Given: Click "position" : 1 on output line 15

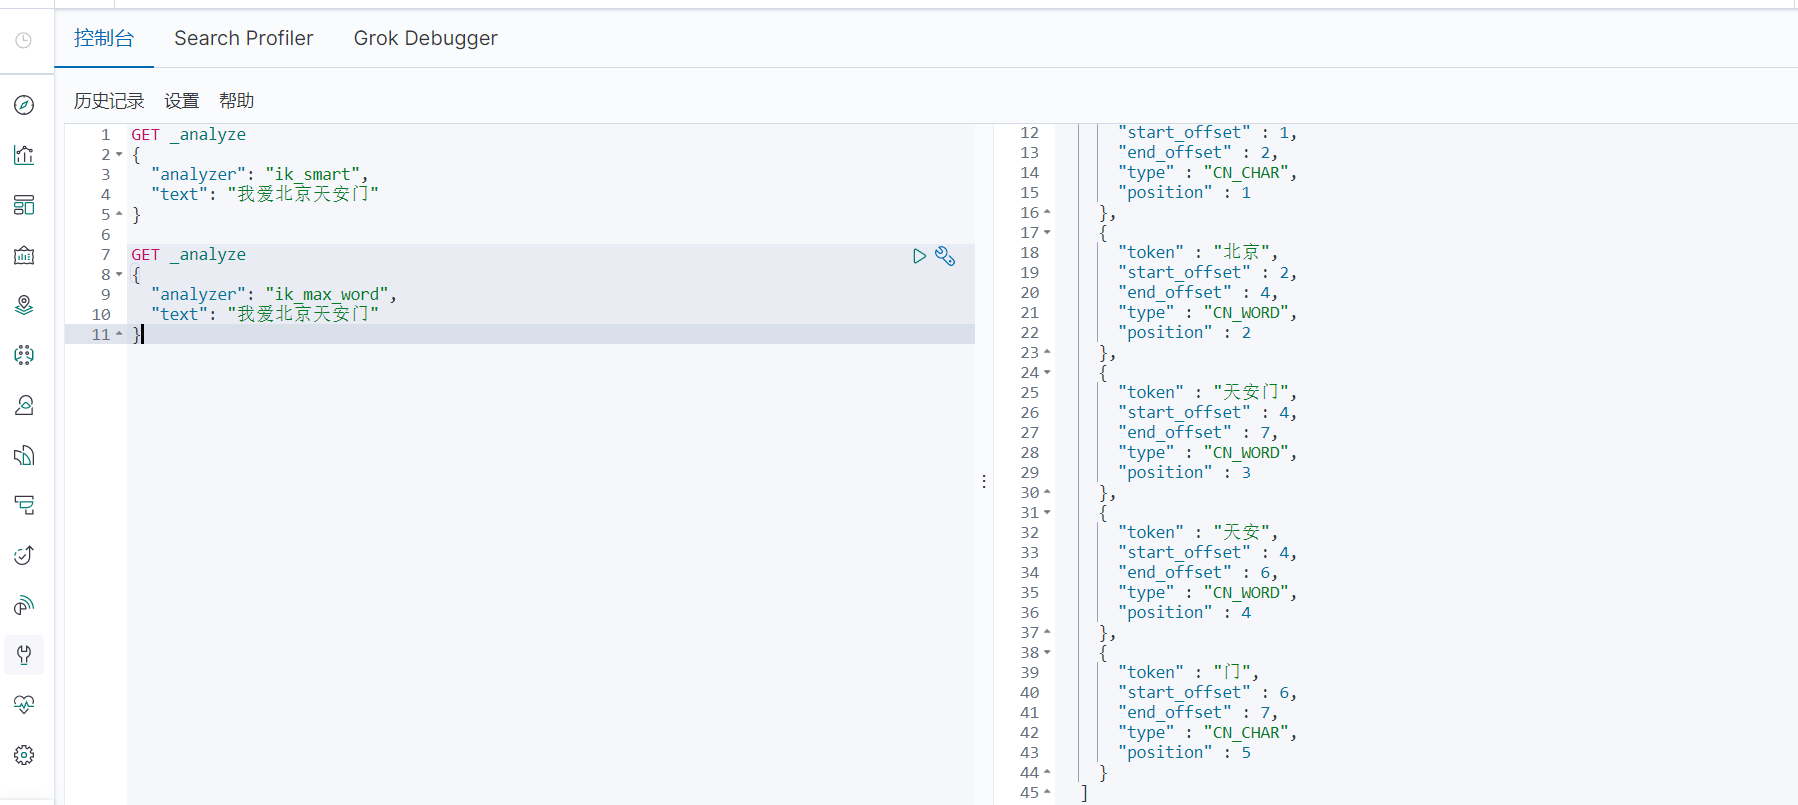Looking at the screenshot, I should point(1185,192).
